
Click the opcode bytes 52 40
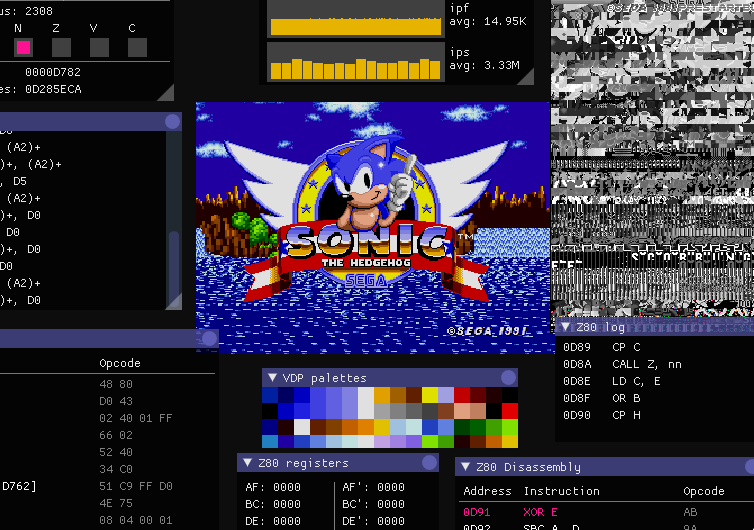click(116, 452)
